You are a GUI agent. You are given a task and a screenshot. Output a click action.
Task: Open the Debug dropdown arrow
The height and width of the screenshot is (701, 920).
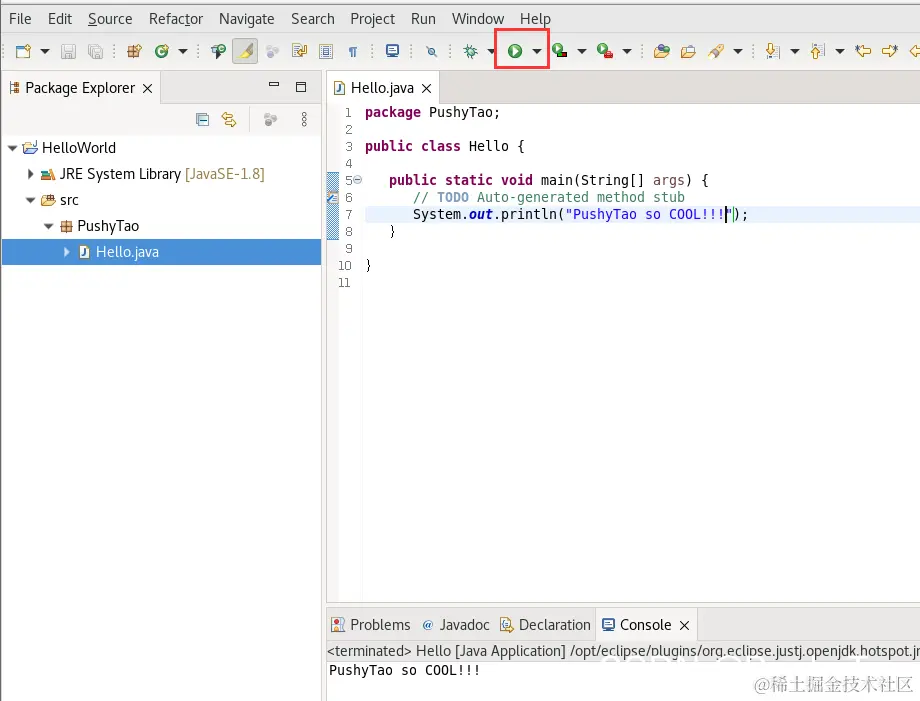pos(491,52)
